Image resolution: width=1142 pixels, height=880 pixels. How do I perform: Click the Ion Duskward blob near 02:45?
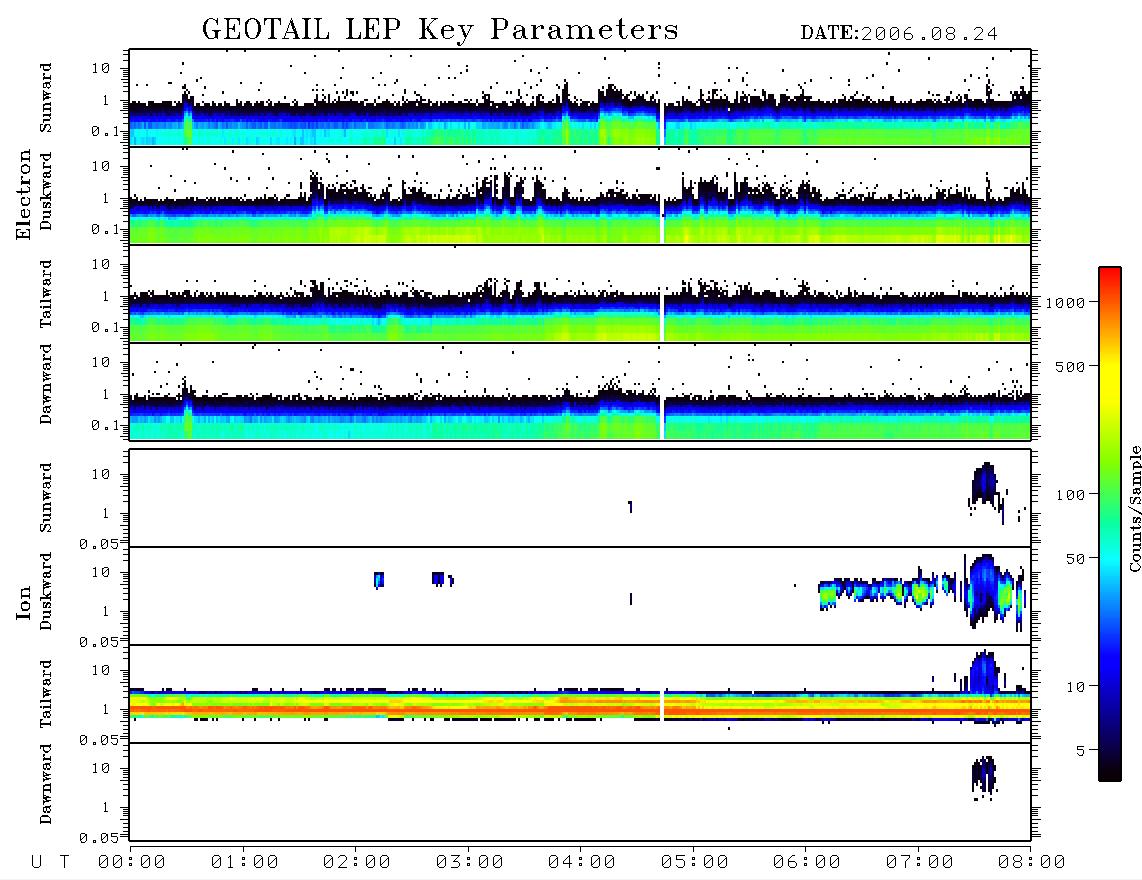(438, 578)
